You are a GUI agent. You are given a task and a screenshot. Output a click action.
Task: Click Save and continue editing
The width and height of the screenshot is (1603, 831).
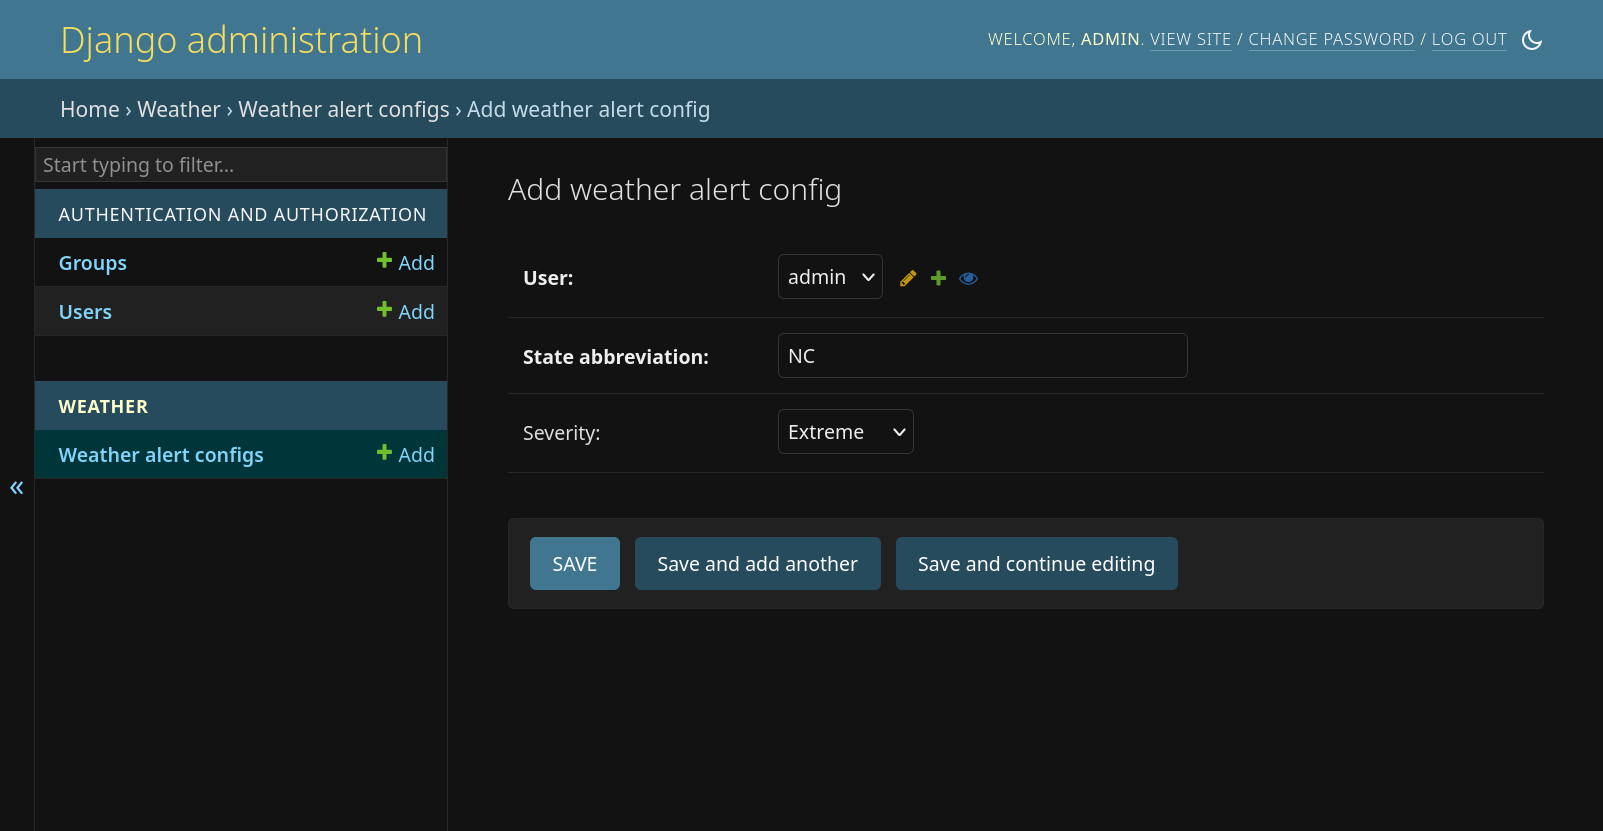pos(1036,564)
